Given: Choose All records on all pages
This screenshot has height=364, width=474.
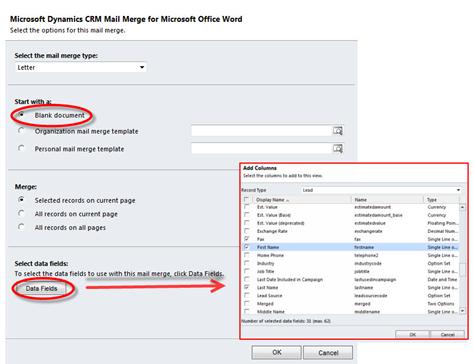Looking at the screenshot, I should pos(21,227).
